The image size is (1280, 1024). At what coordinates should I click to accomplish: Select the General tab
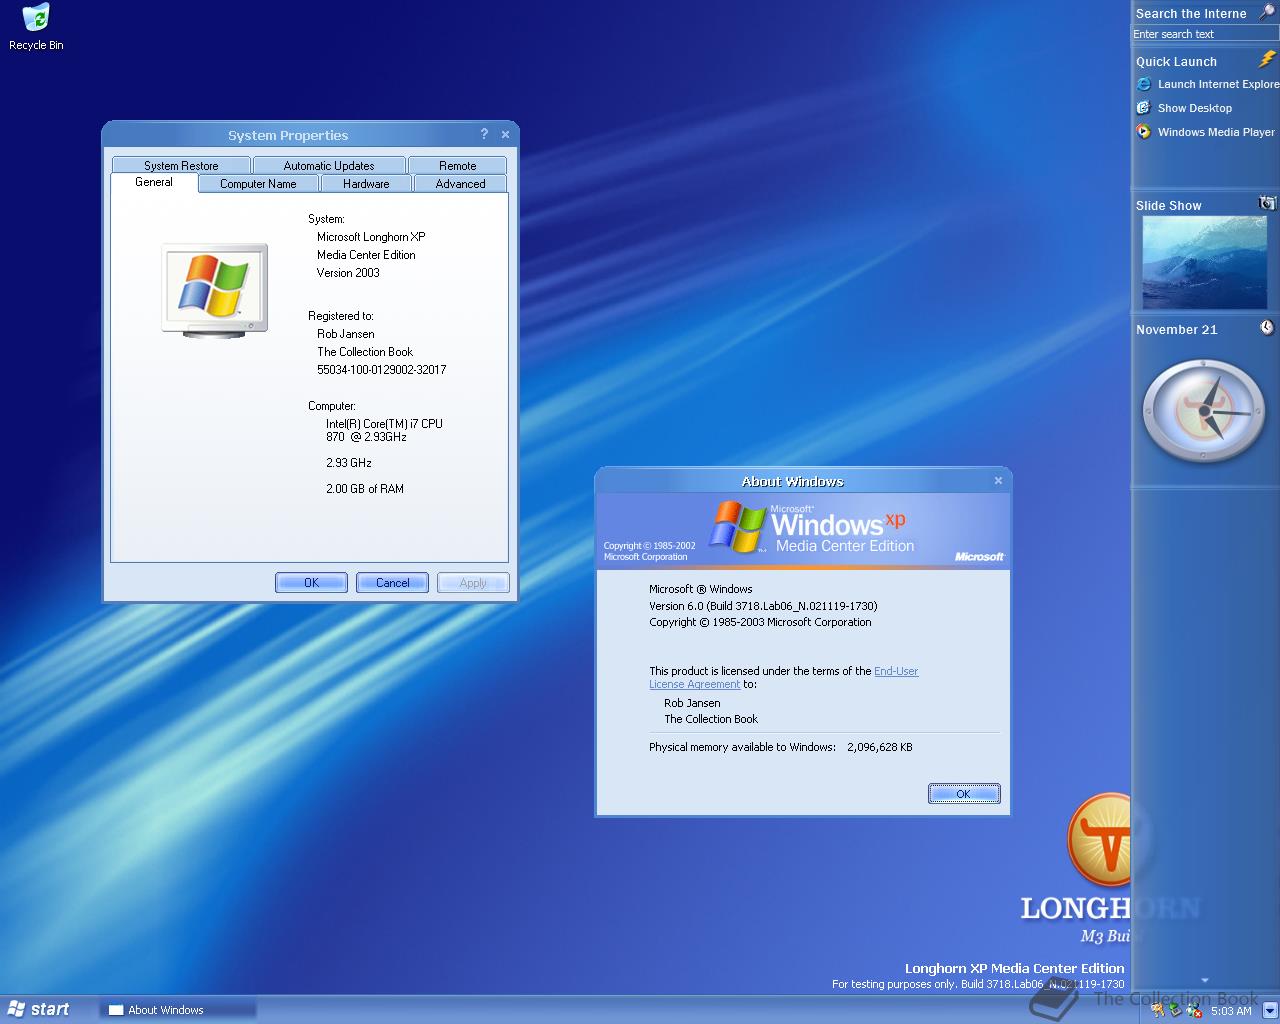[154, 182]
